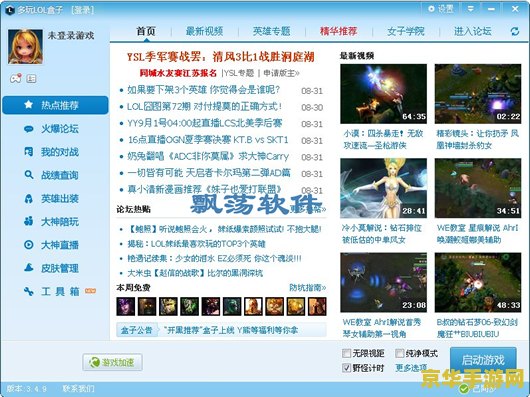Click the seventh free champion icon
The height and width of the screenshot is (397, 530).
253,306
